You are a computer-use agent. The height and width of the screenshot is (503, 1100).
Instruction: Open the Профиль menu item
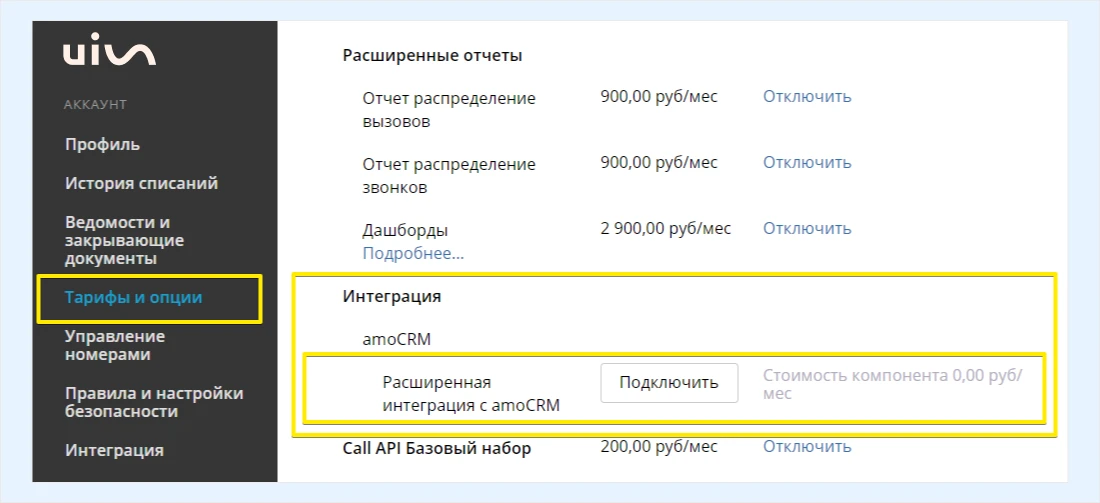[x=102, y=145]
